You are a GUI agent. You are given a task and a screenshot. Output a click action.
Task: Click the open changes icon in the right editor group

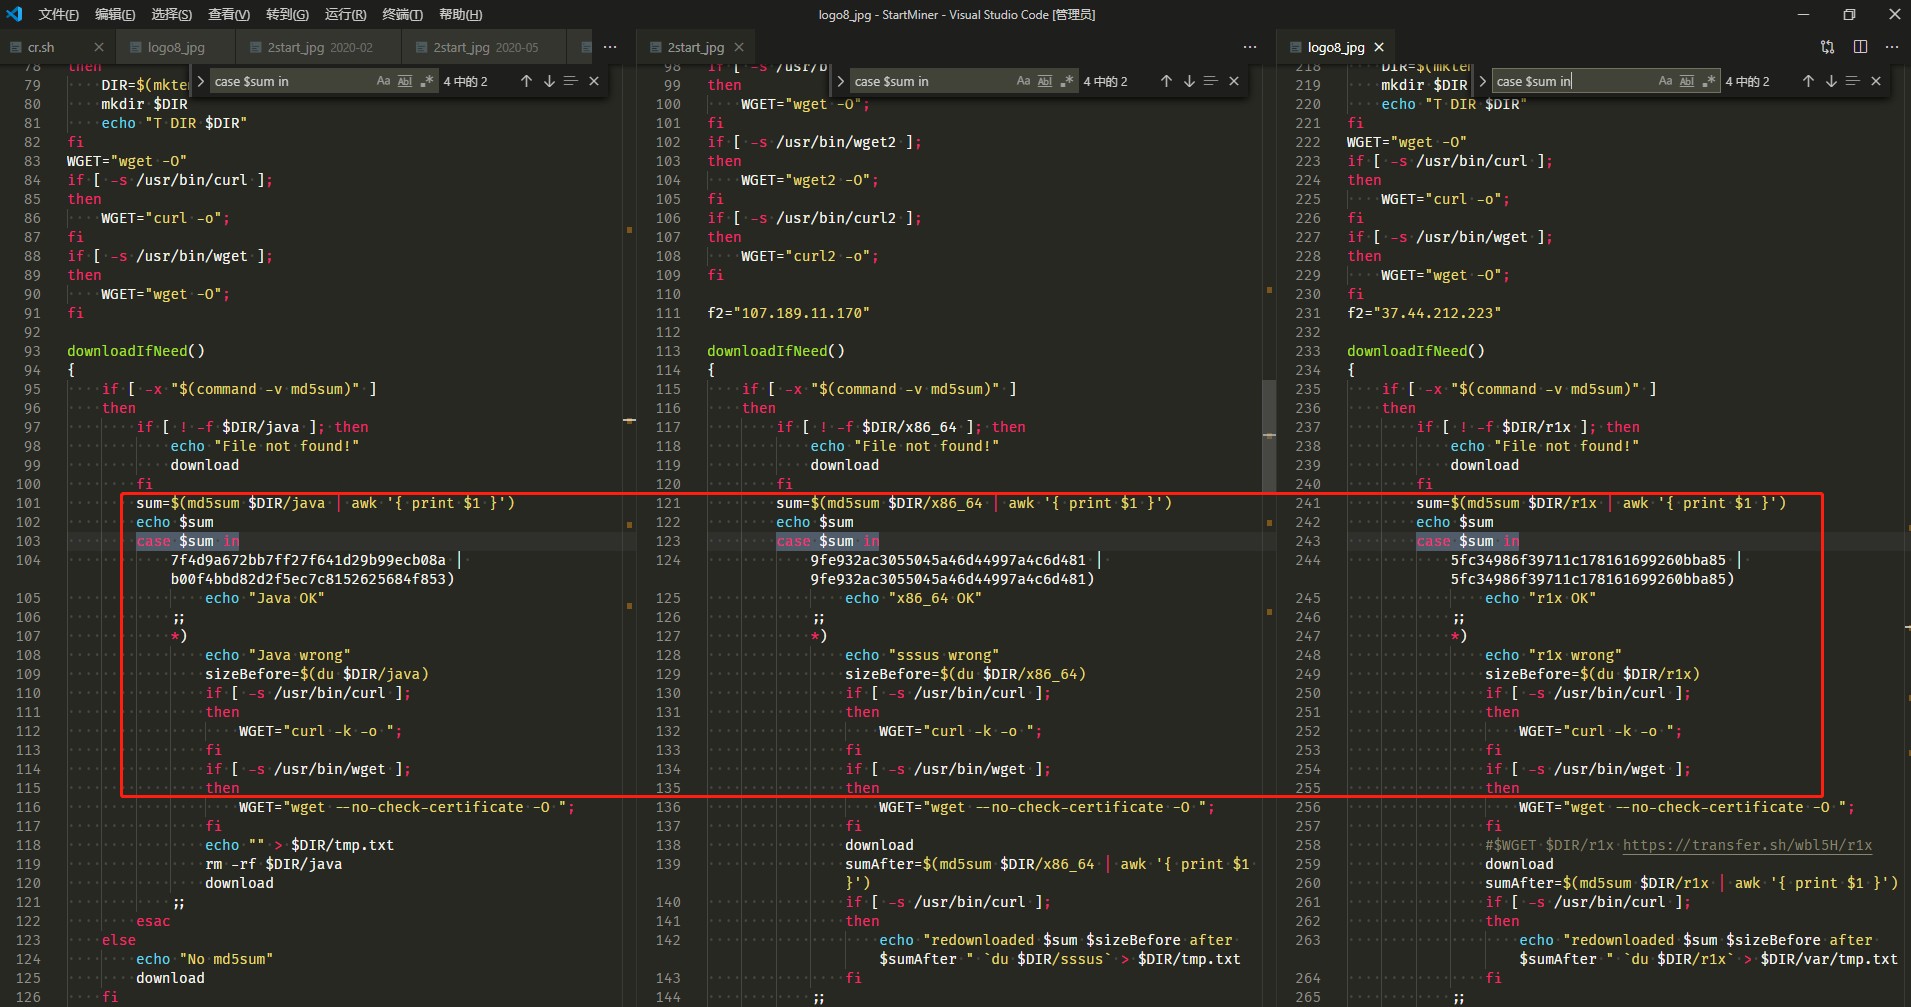pyautogui.click(x=1827, y=47)
